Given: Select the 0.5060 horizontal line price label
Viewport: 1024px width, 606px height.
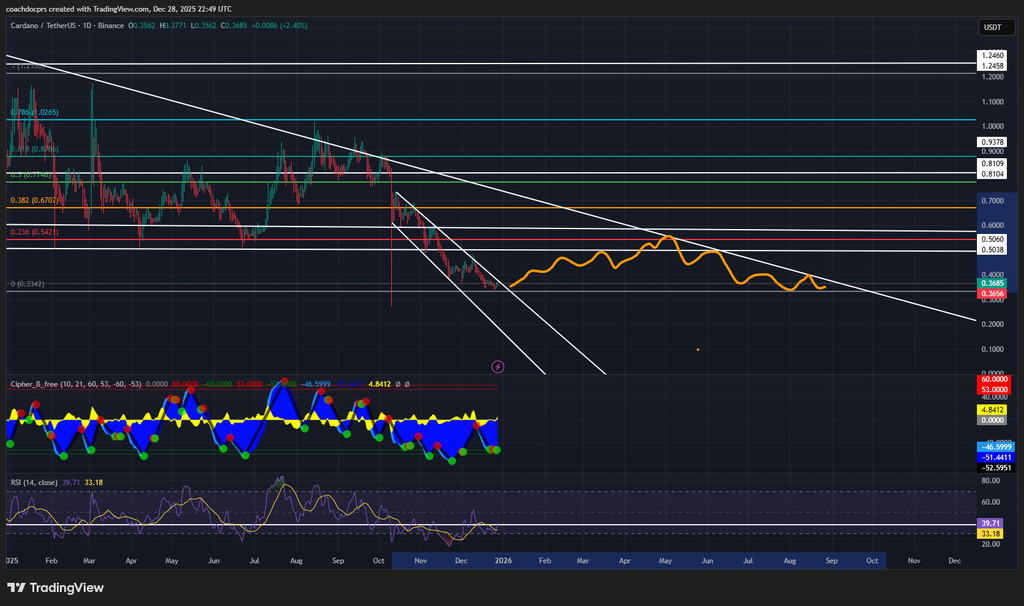Looking at the screenshot, I should (992, 240).
